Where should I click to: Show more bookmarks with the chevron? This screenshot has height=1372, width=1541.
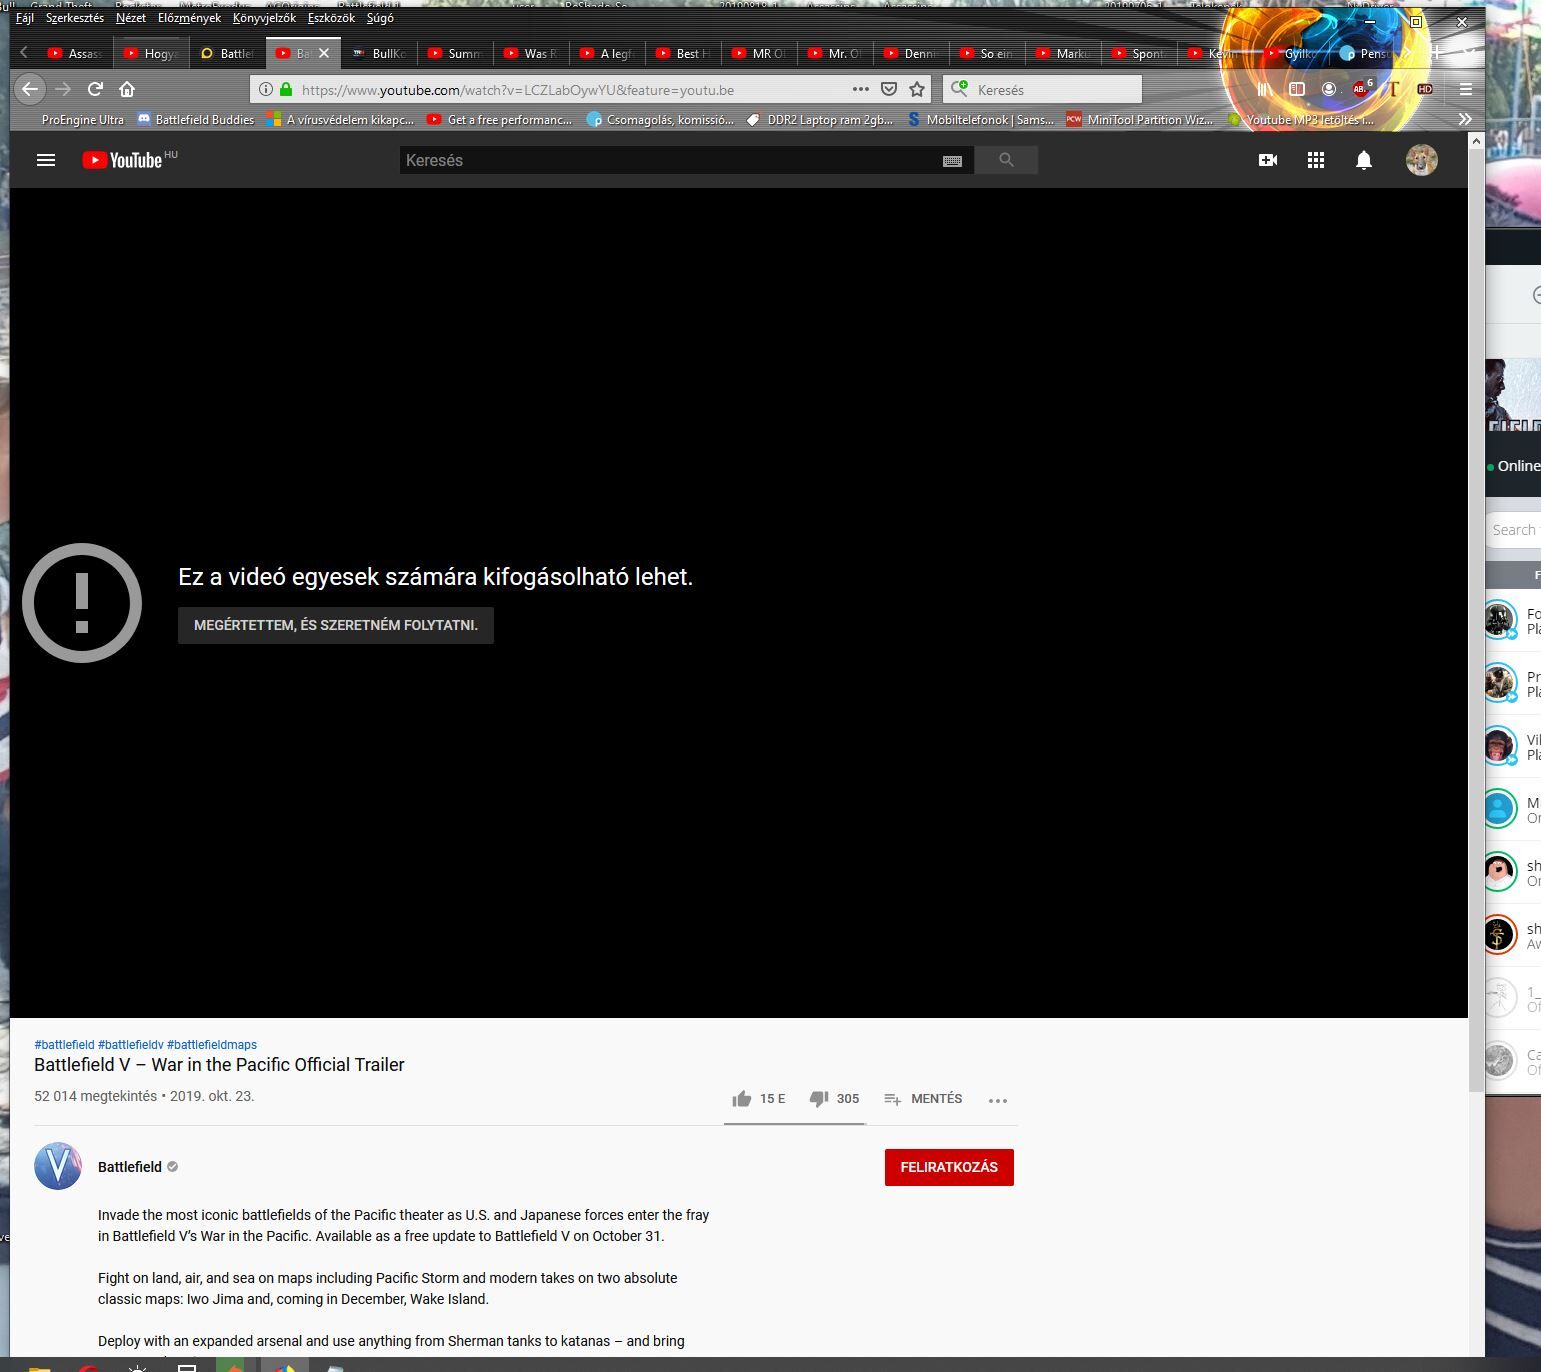click(x=1465, y=119)
